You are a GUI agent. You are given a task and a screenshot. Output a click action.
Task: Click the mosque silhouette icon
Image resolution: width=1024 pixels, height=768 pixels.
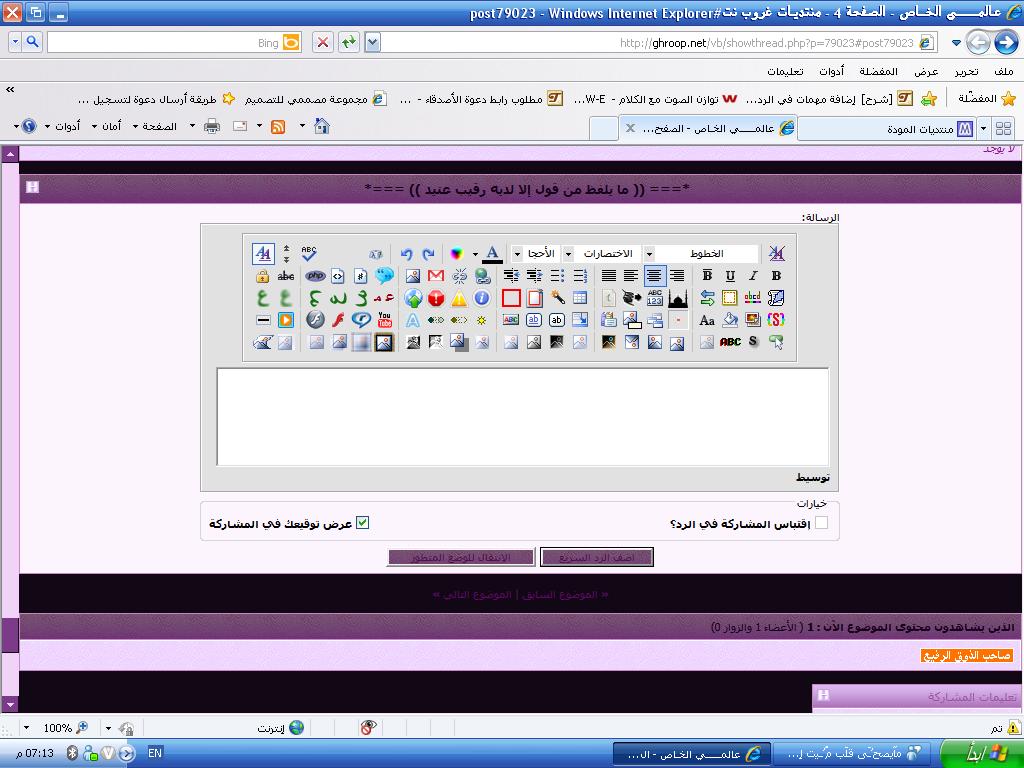point(678,298)
